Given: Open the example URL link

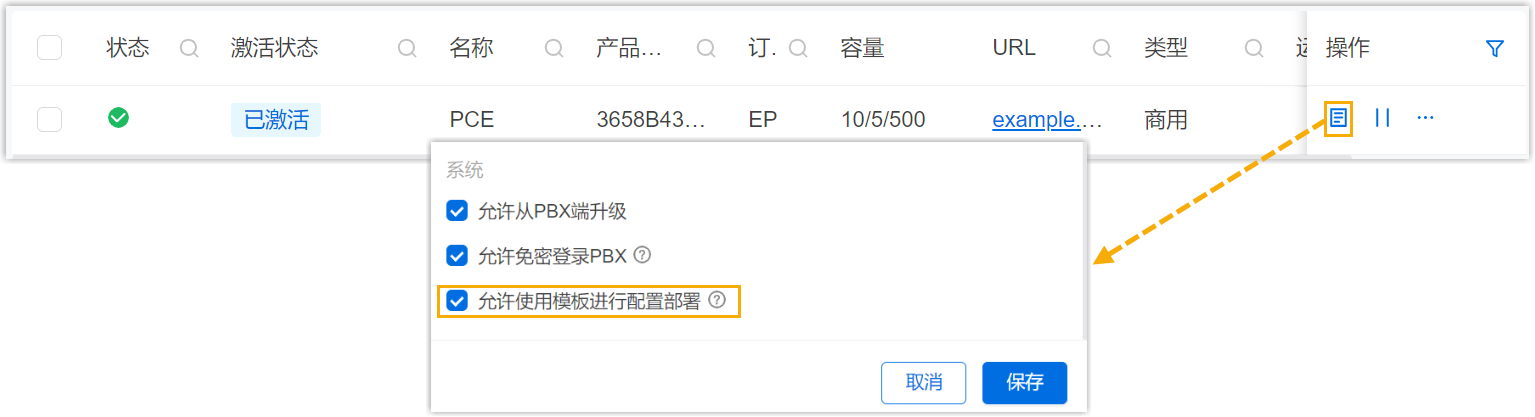Looking at the screenshot, I should [x=1047, y=120].
